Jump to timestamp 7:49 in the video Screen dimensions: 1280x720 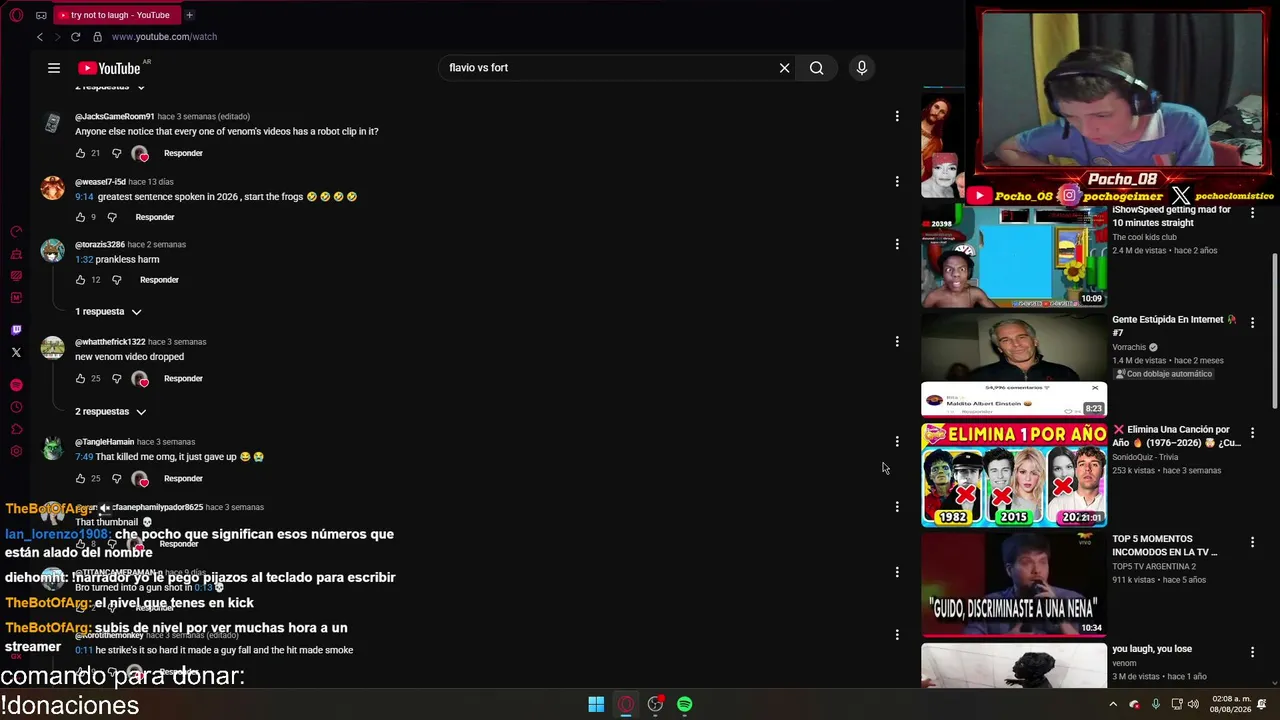coord(84,456)
